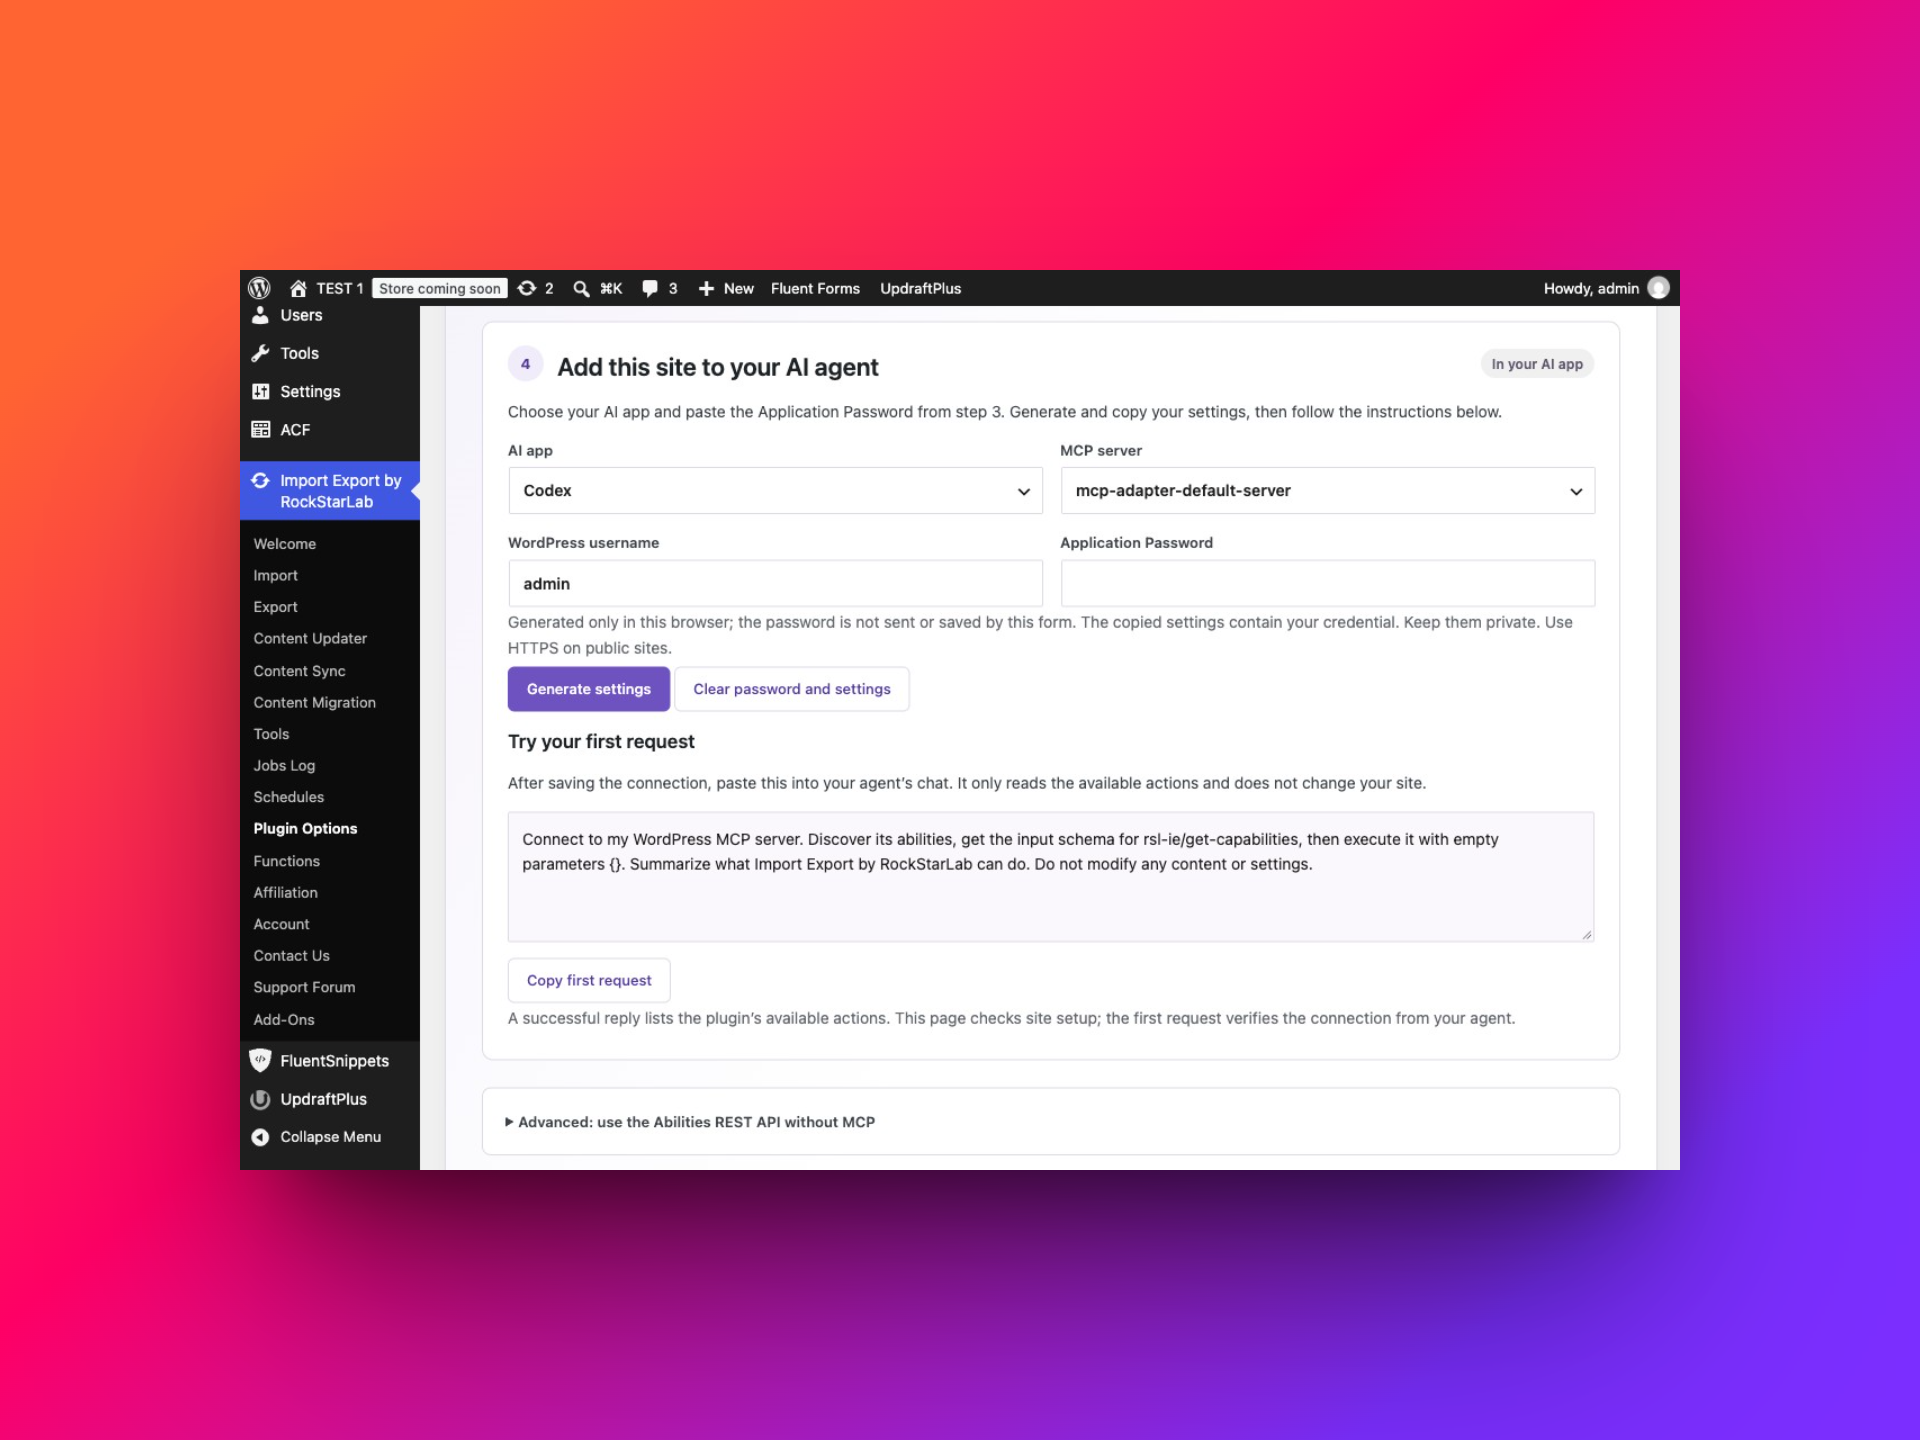Viewport: 1920px width, 1440px height.
Task: Open Contact Us page
Action: tap(292, 955)
